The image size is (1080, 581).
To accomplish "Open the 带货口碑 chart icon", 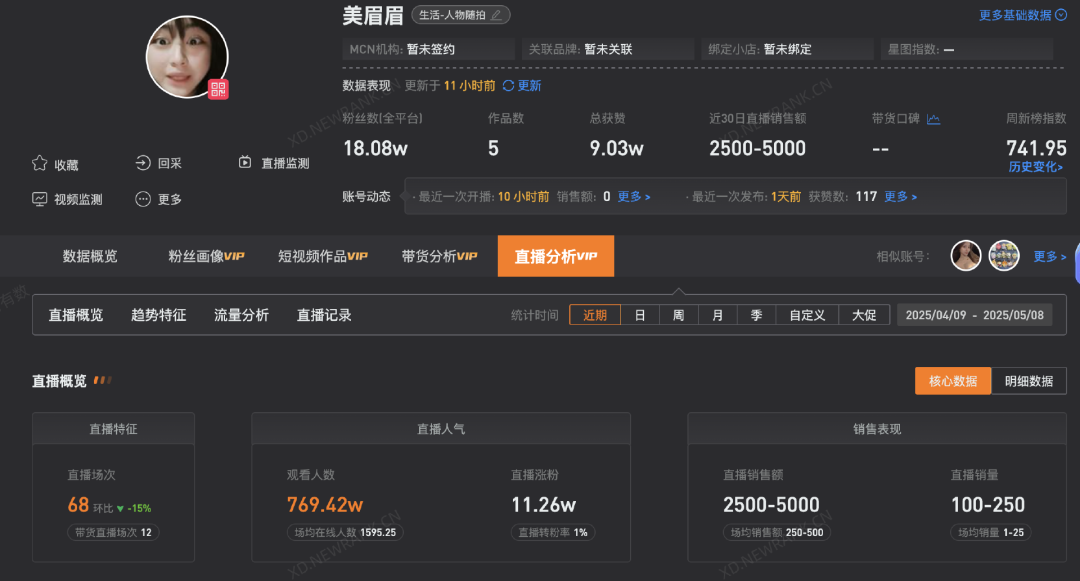I will 933,119.
